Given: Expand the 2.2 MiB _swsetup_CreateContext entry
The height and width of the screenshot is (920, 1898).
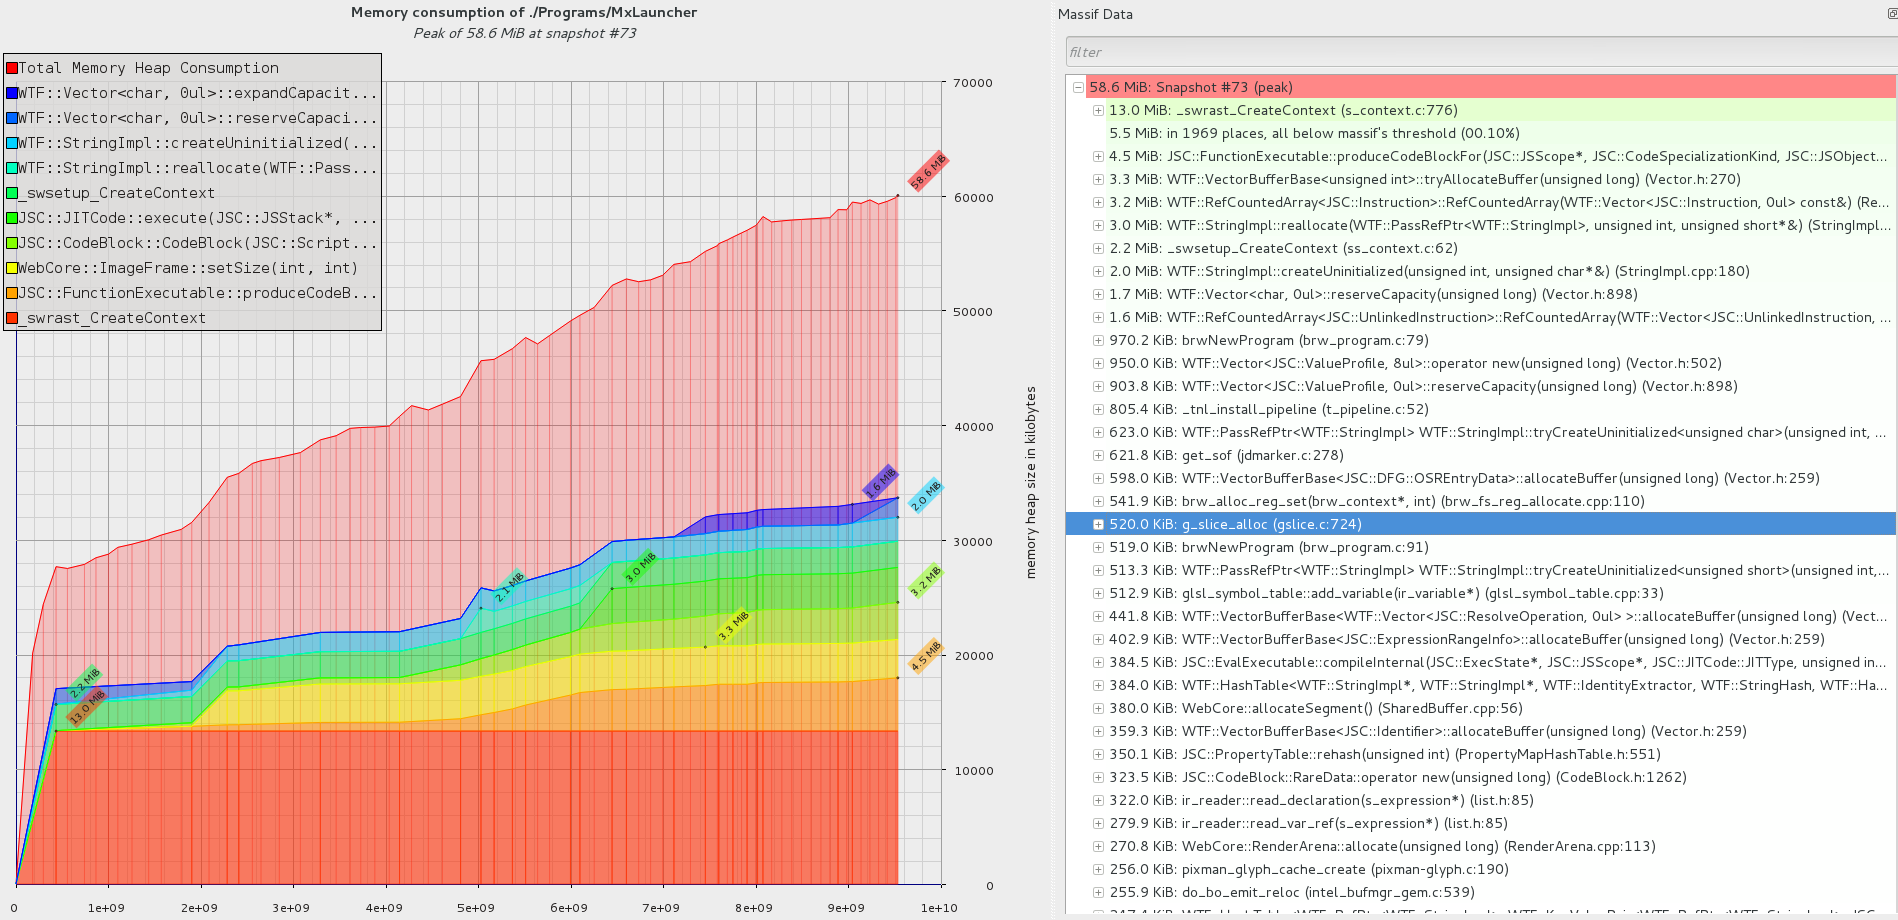Looking at the screenshot, I should (x=1098, y=249).
